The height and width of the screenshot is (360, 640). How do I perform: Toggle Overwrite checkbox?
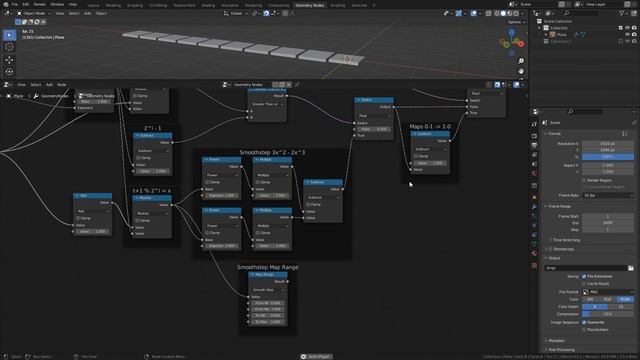coord(584,322)
